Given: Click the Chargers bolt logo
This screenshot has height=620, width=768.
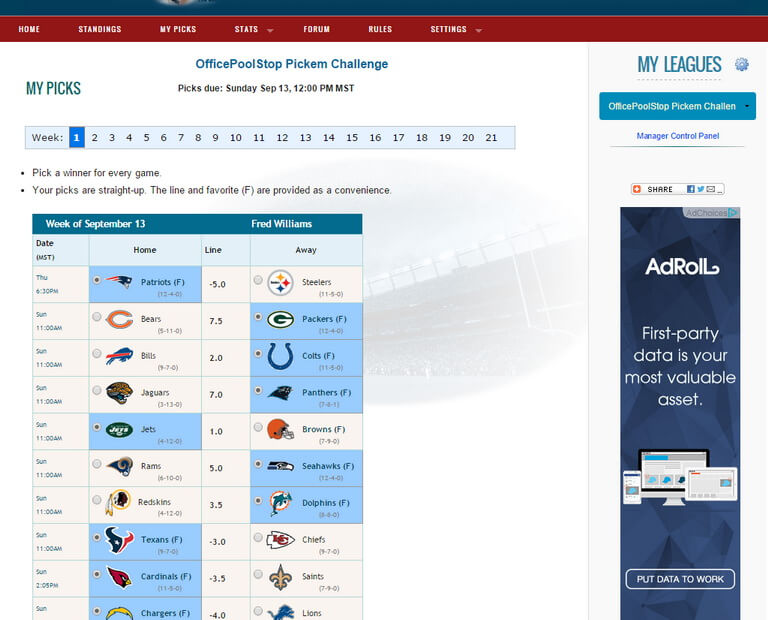Looking at the screenshot, I should [x=120, y=613].
